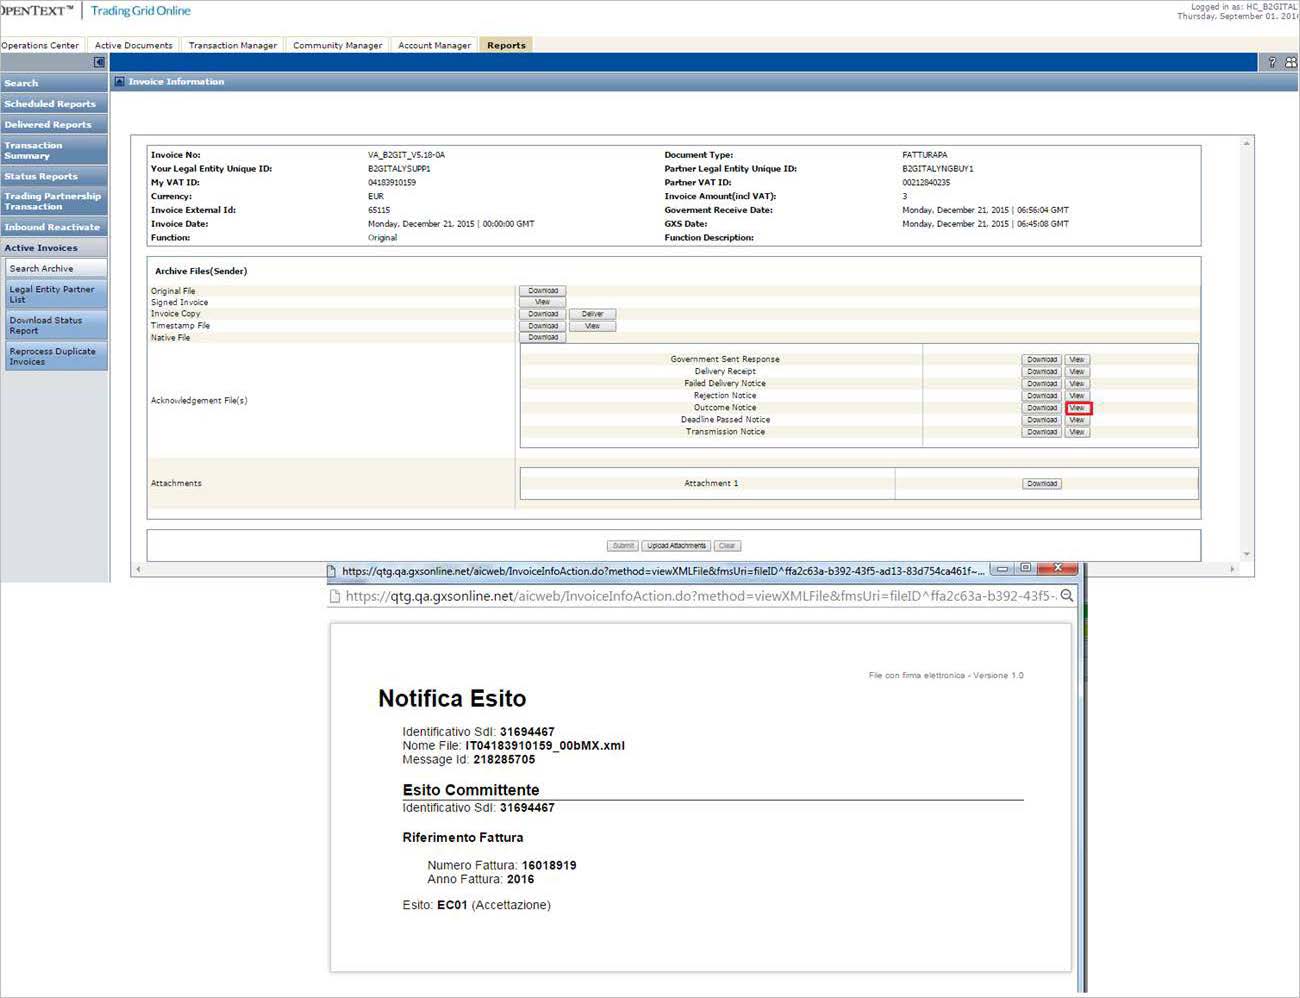Open the help question mark icon
The height and width of the screenshot is (998, 1300).
(x=1272, y=62)
